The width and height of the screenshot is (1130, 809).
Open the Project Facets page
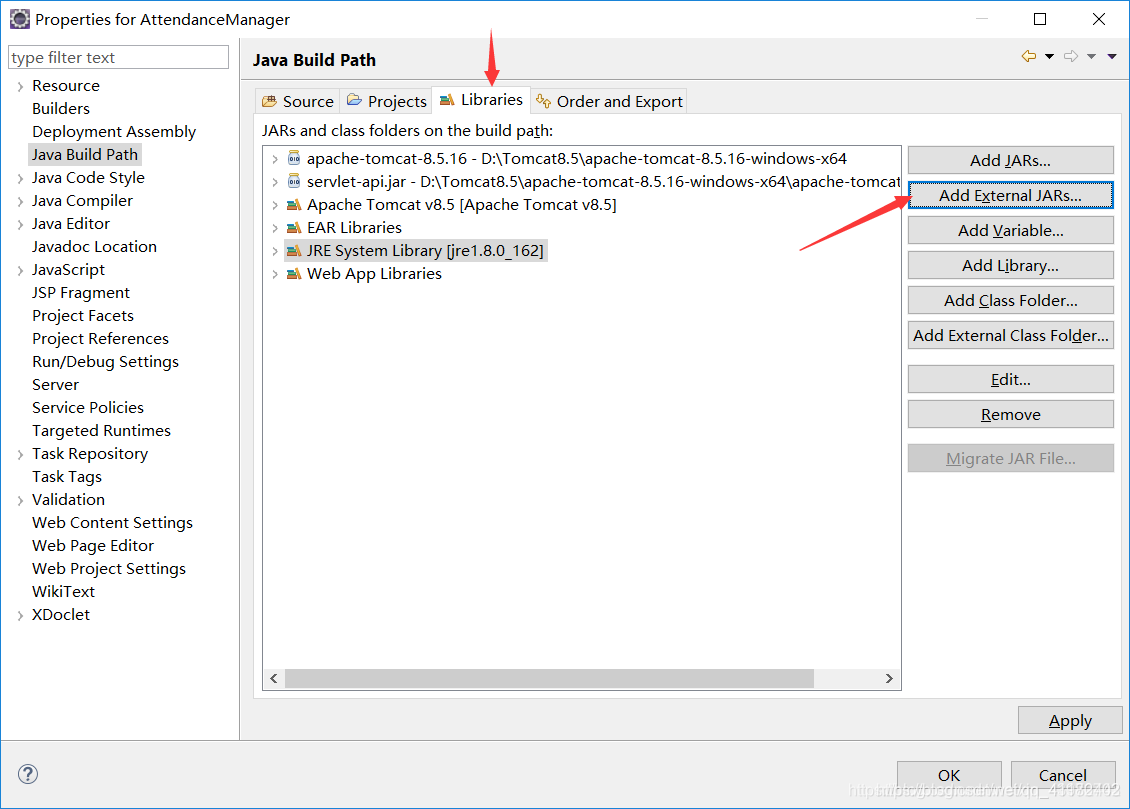pos(83,316)
